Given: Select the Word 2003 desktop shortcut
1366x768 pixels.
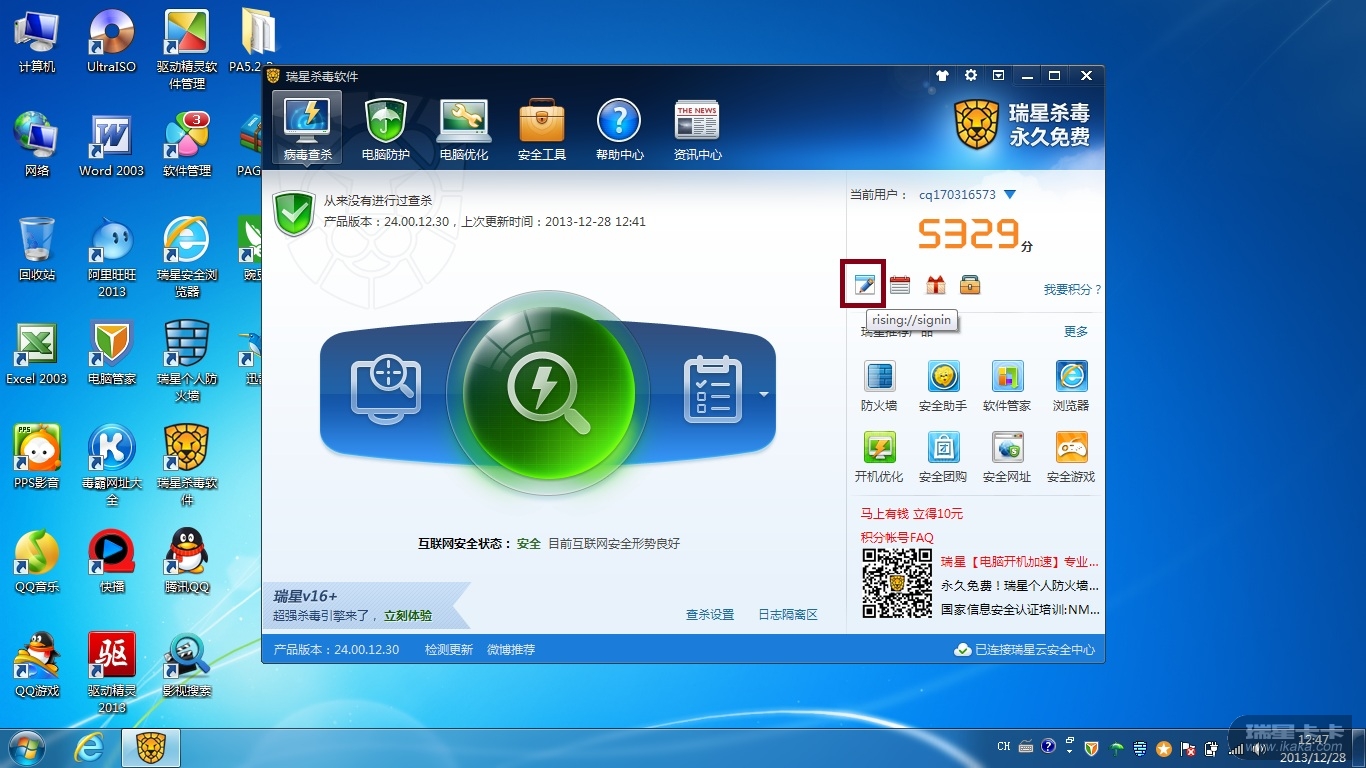Looking at the screenshot, I should pyautogui.click(x=112, y=146).
